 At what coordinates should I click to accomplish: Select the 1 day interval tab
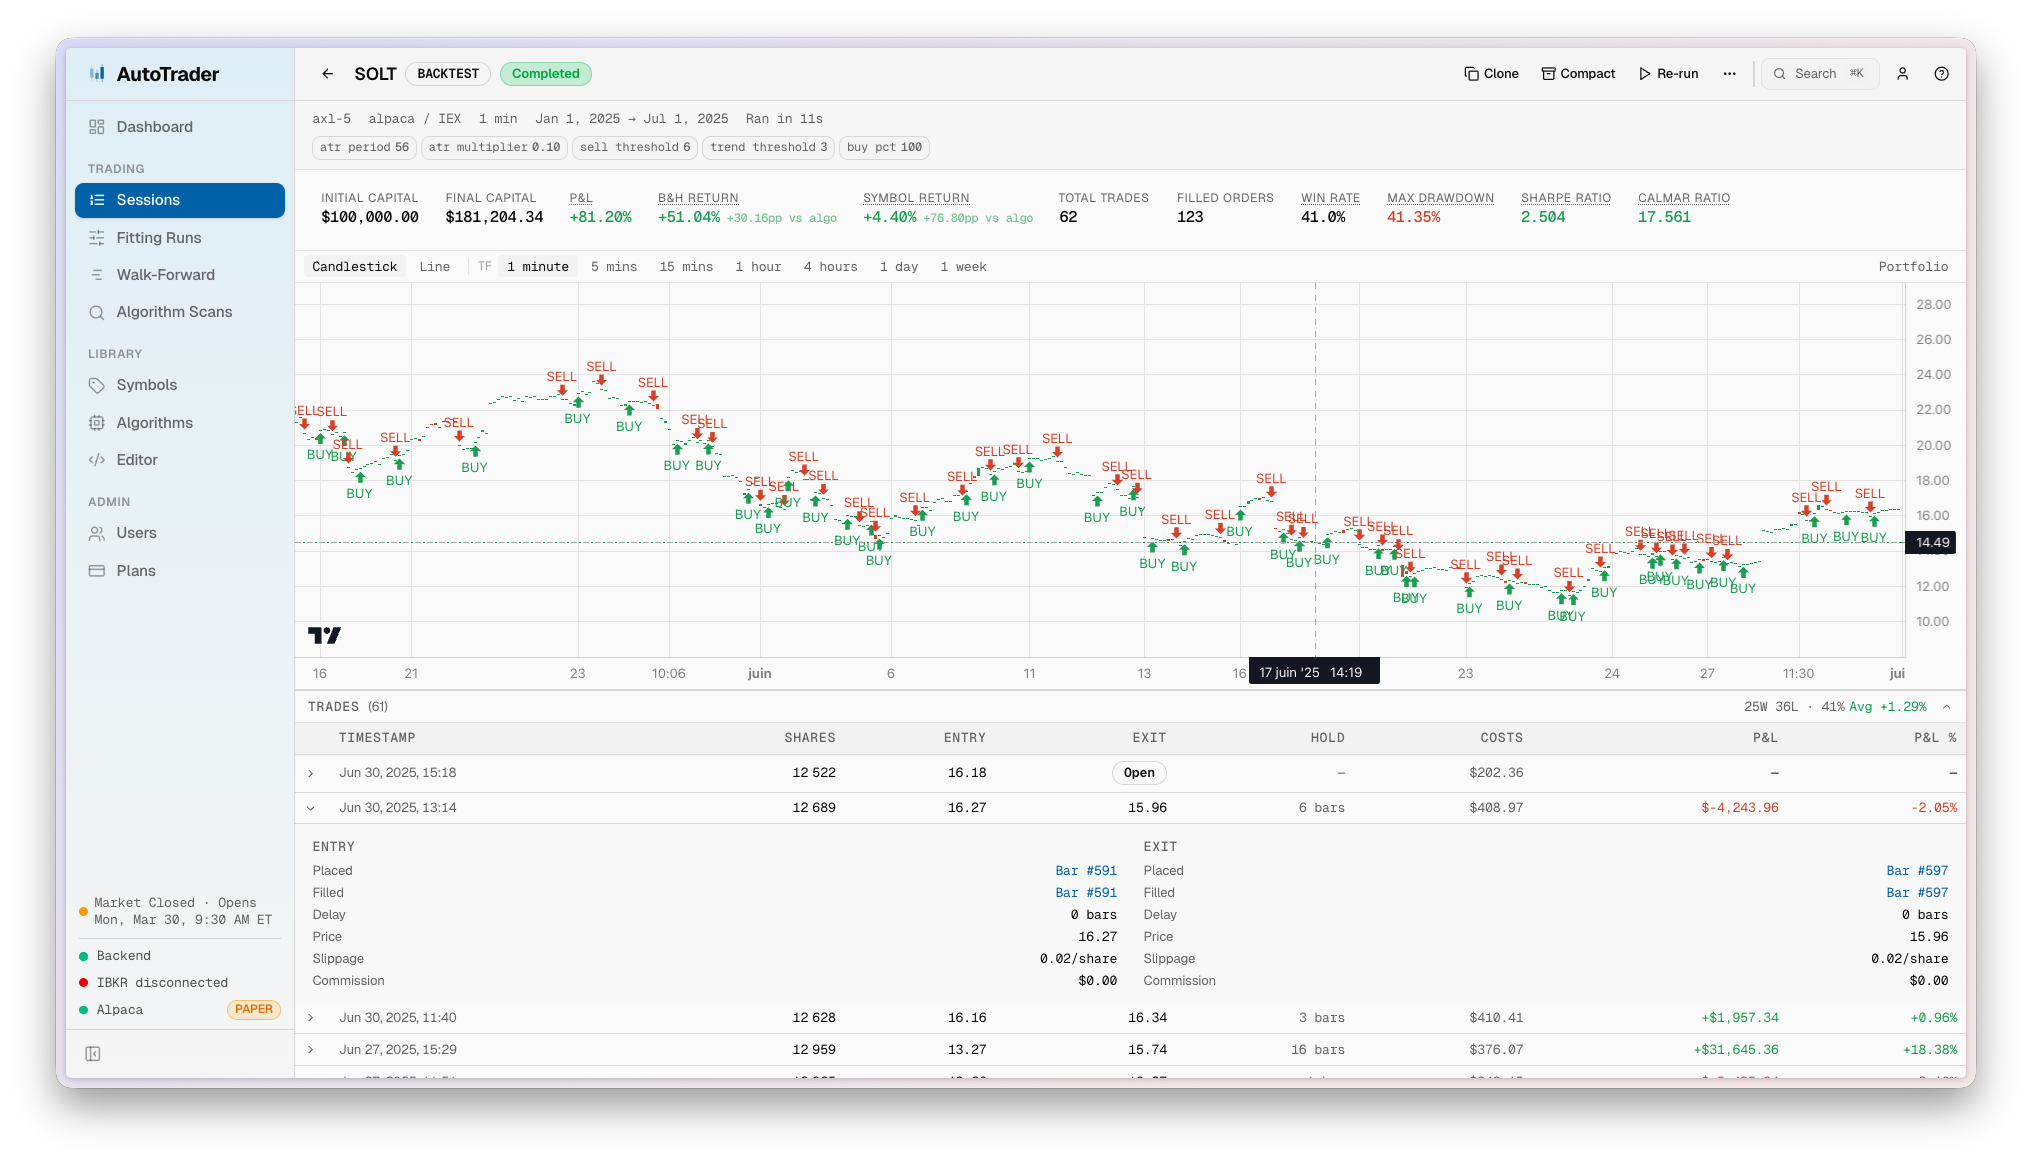pyautogui.click(x=898, y=266)
